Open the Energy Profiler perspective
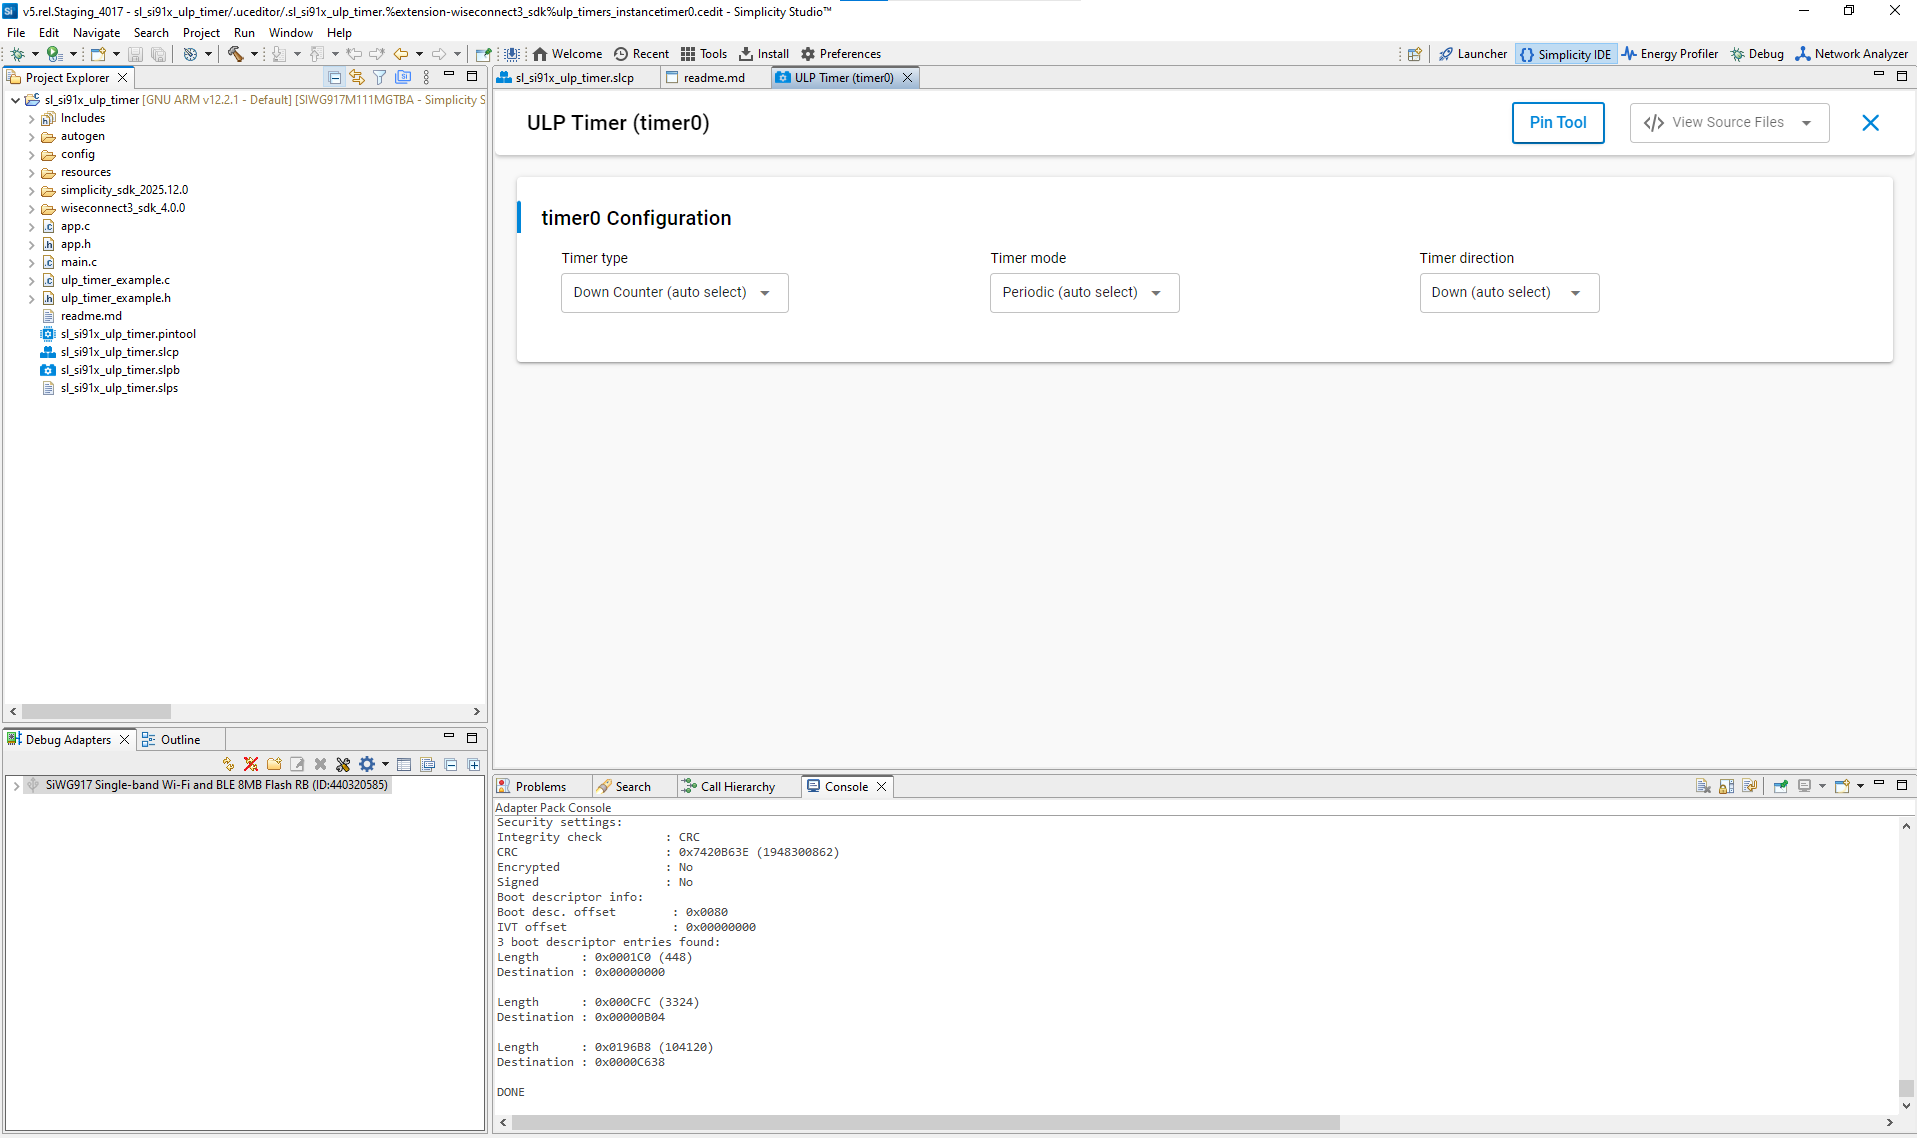Image resolution: width=1917 pixels, height=1138 pixels. click(x=1670, y=53)
